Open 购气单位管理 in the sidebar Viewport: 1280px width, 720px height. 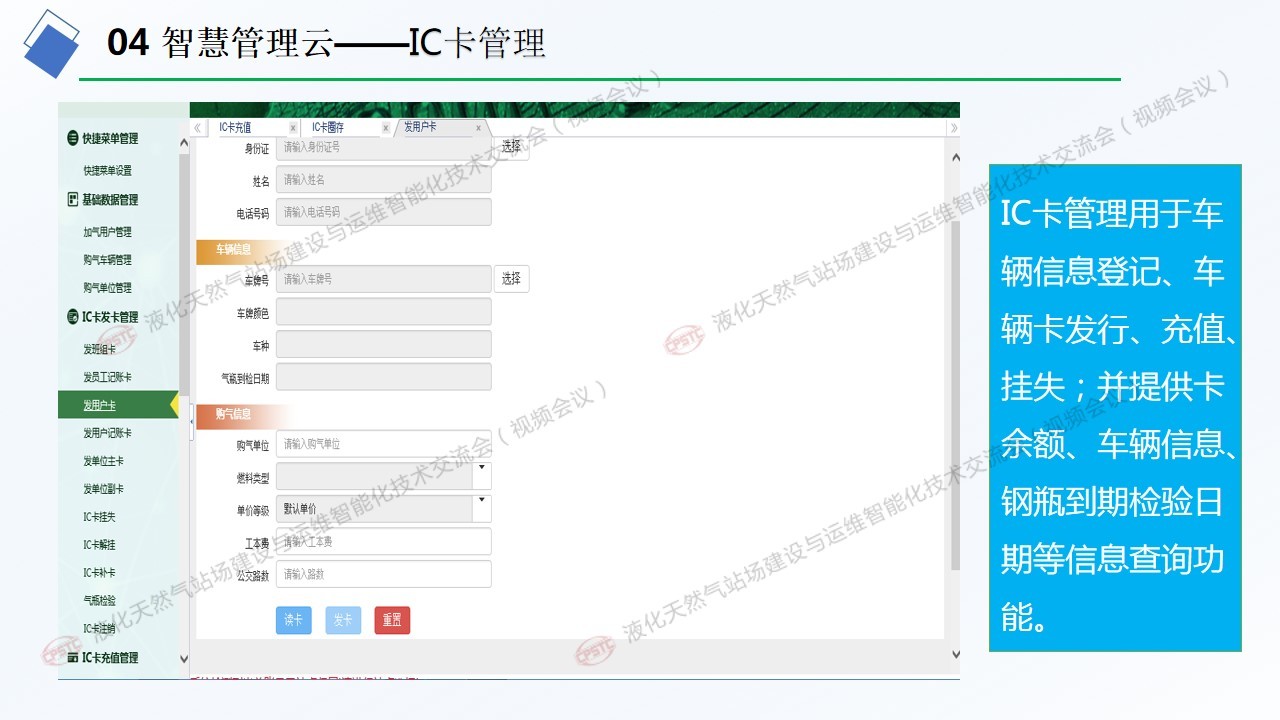click(107, 288)
